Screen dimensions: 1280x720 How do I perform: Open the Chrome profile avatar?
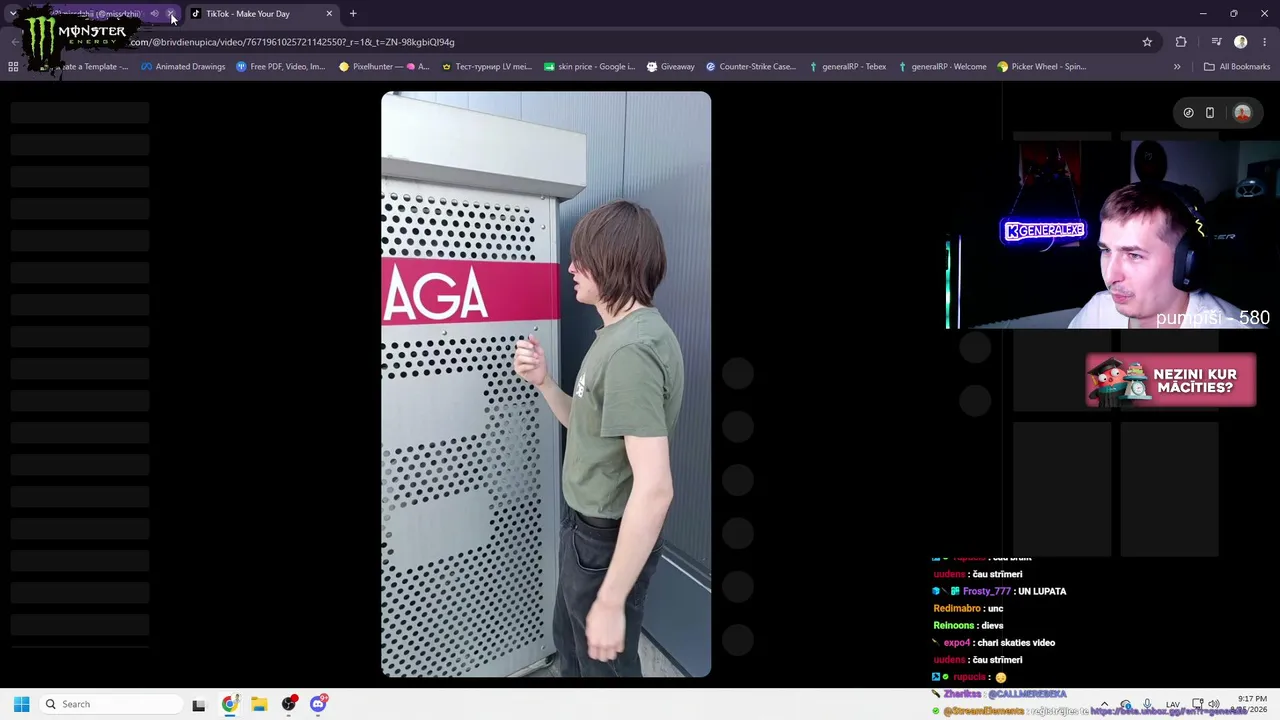[x=1241, y=42]
